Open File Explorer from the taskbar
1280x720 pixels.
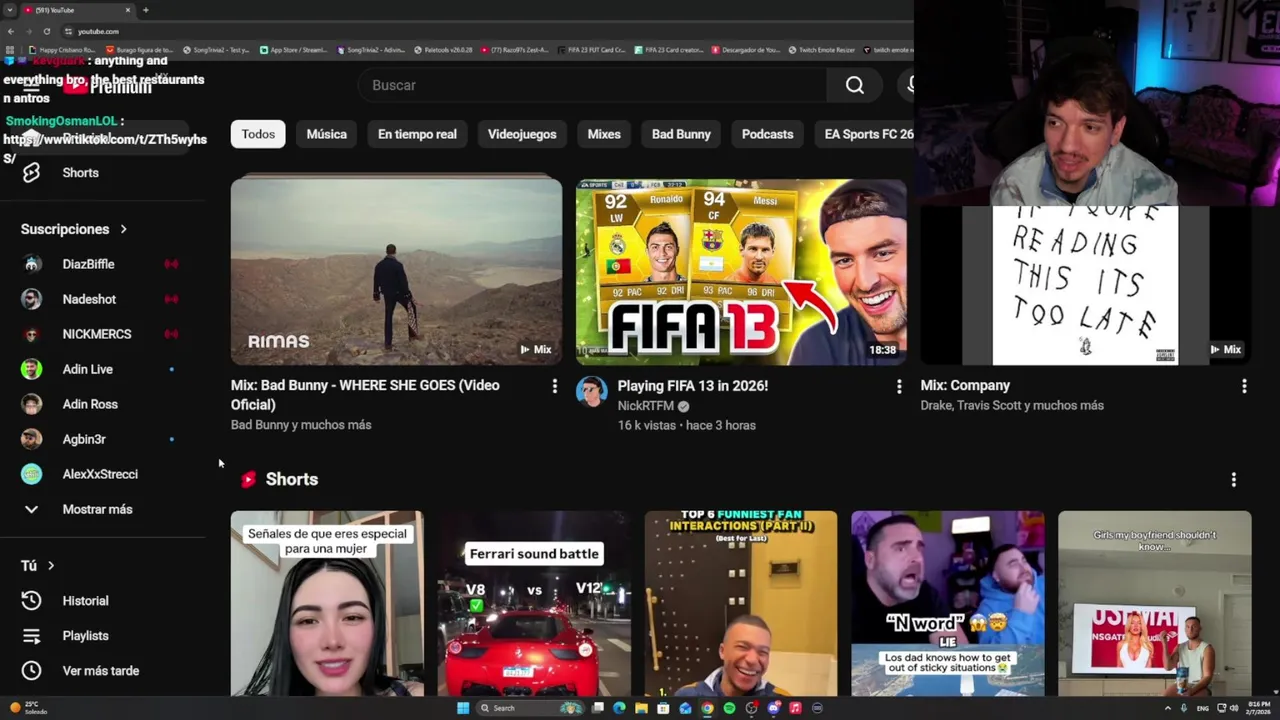tap(641, 708)
